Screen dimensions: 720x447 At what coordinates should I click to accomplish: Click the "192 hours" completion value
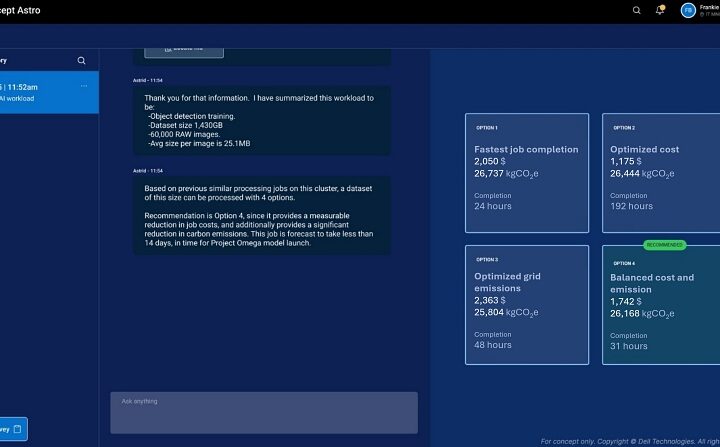(x=631, y=206)
